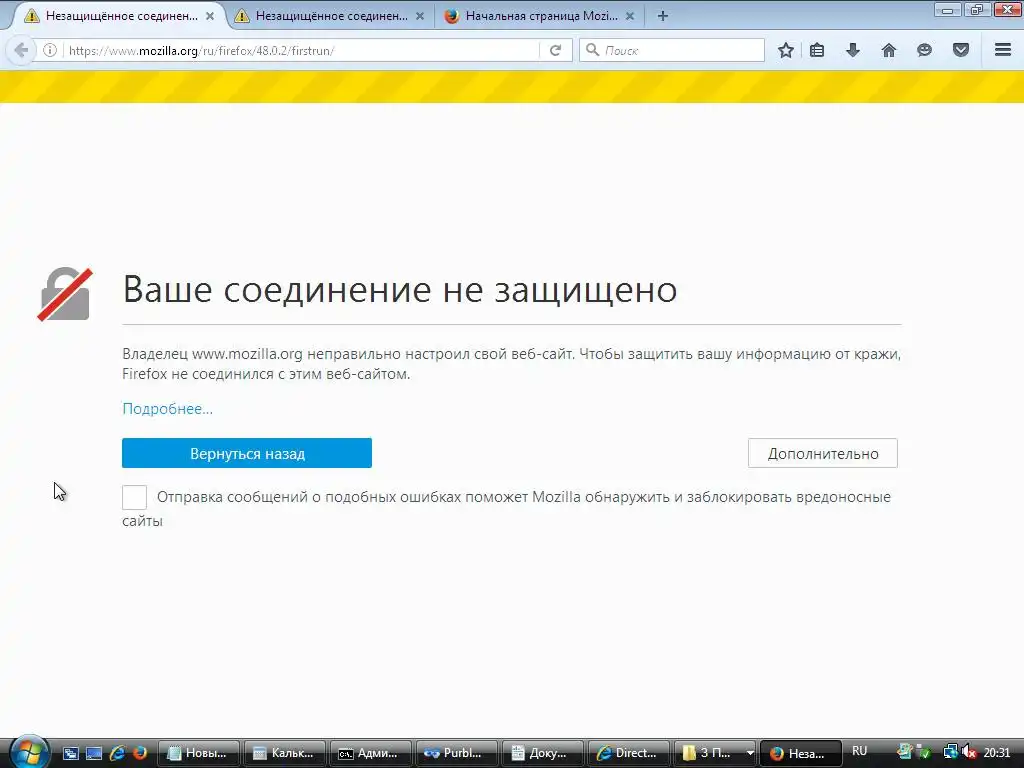
Task: Click the 'Дополнительно' button
Action: pyautogui.click(x=823, y=453)
